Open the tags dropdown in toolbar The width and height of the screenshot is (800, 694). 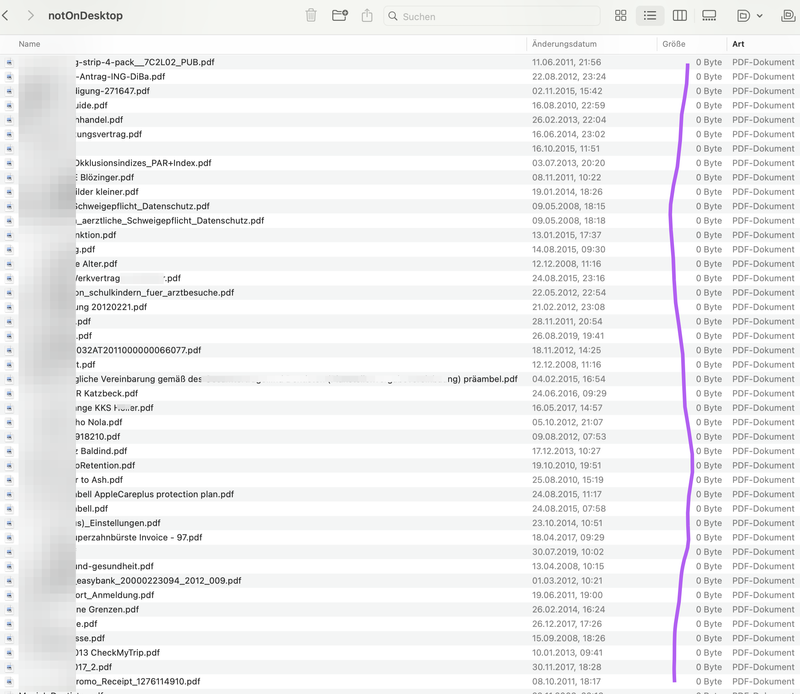click(x=748, y=16)
